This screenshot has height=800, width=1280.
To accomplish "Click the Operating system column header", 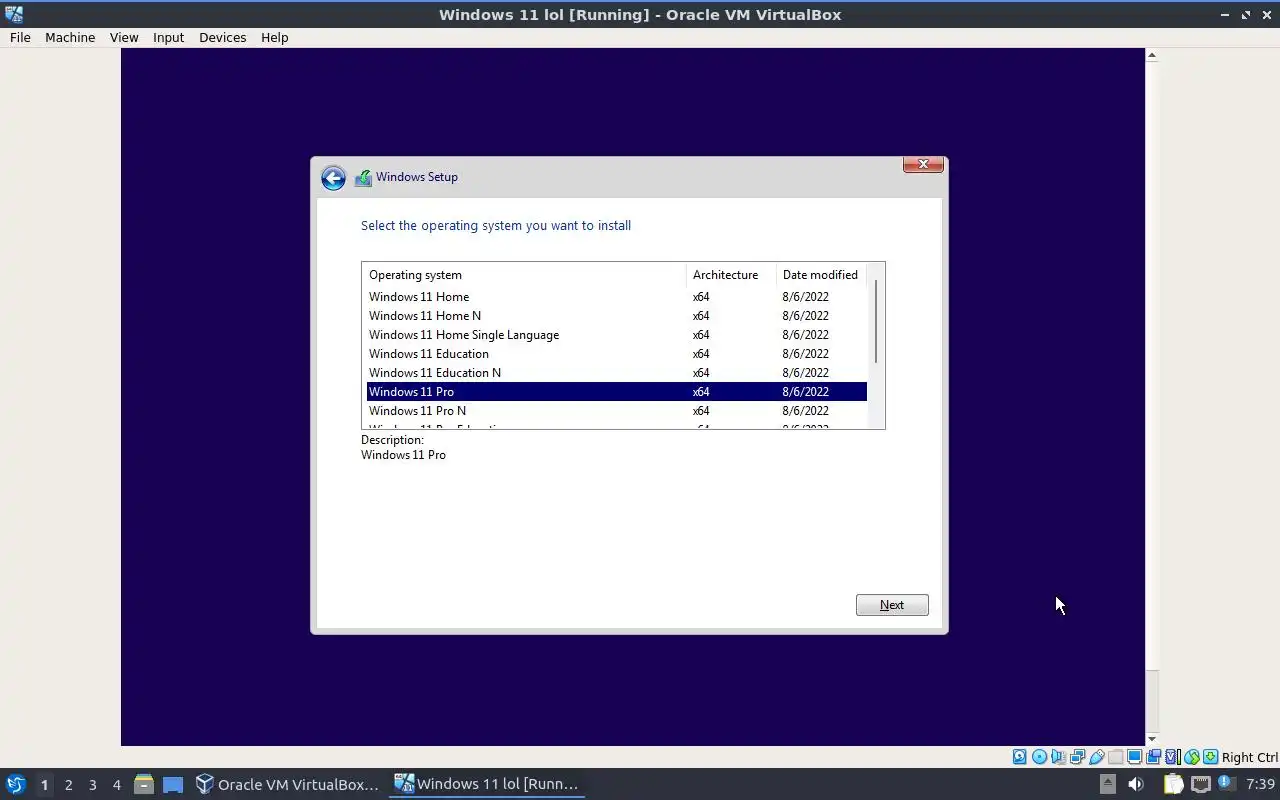I will 524,275.
